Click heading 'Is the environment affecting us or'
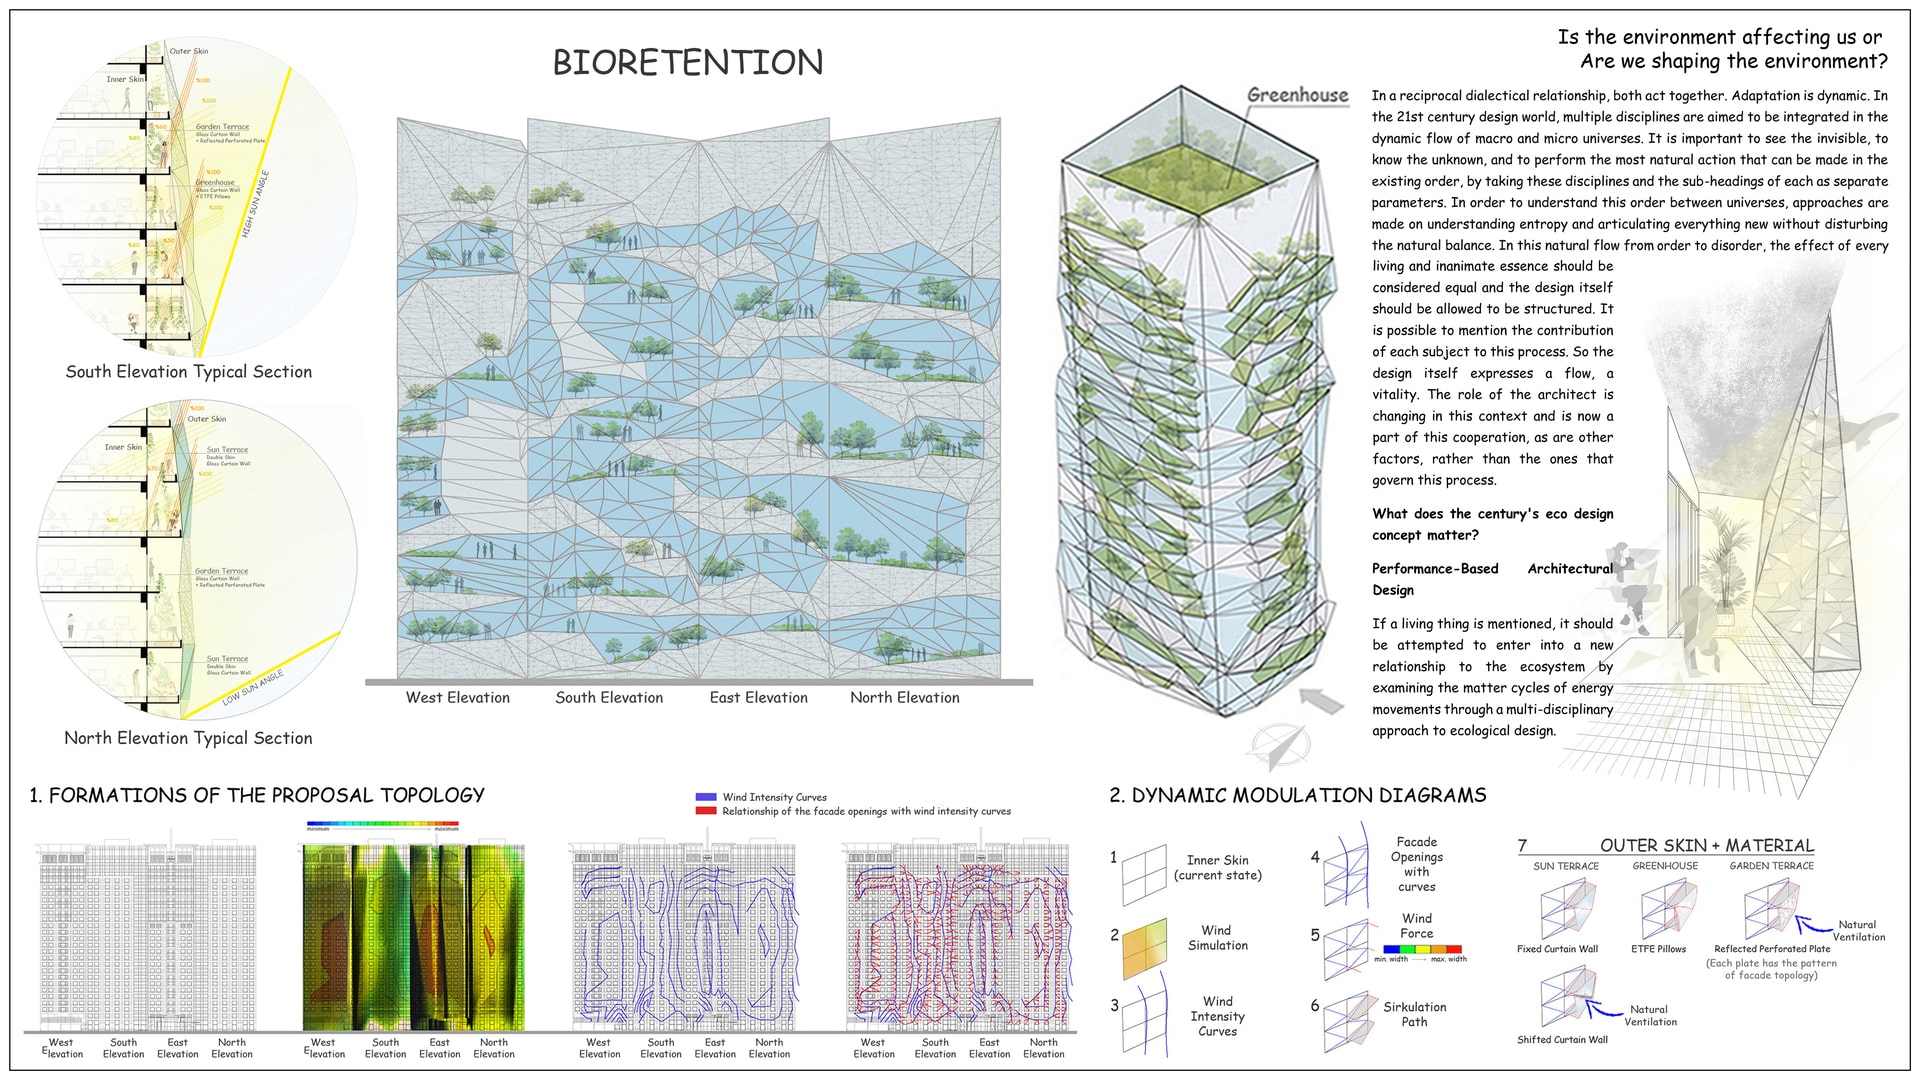The image size is (1920, 1080). click(x=1719, y=37)
